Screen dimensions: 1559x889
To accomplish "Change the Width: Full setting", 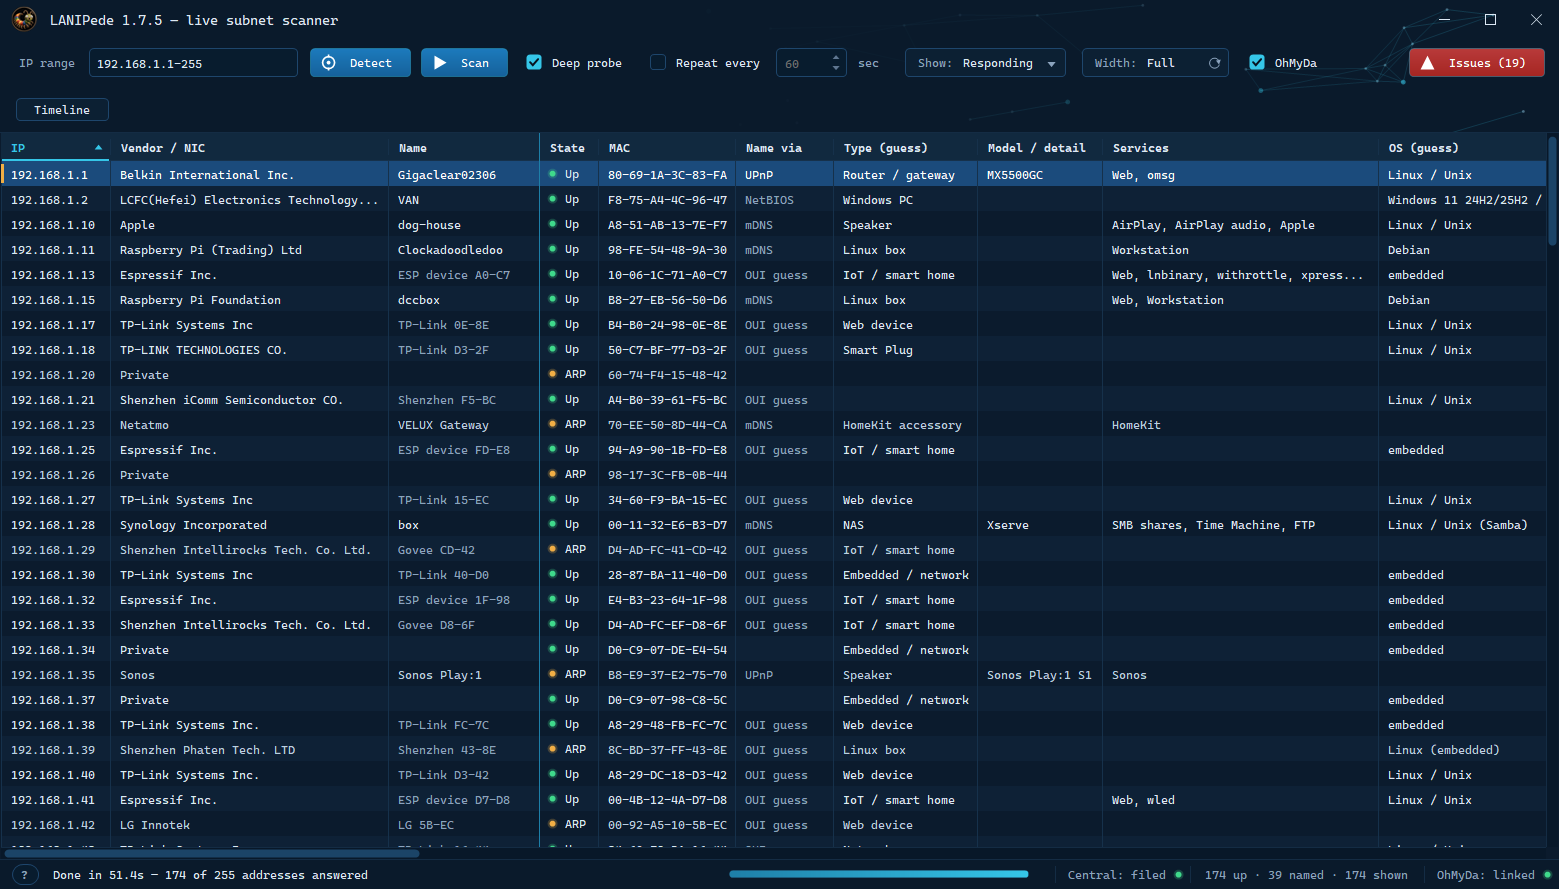I will click(x=1155, y=63).
